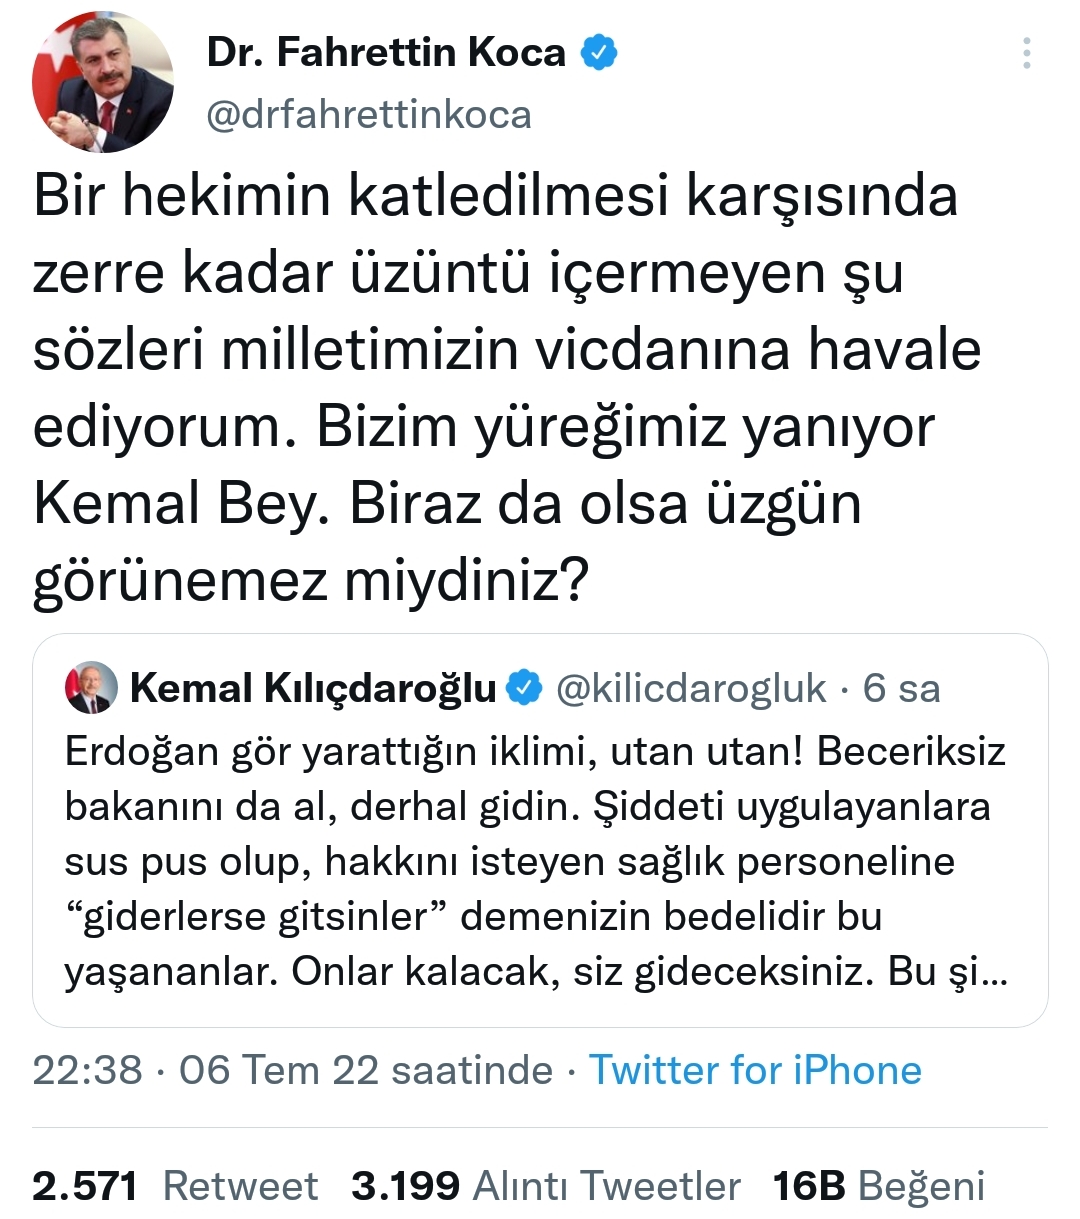Click the 22:38 tweet time
Image resolution: width=1080 pixels, height=1219 pixels.
coord(87,1070)
